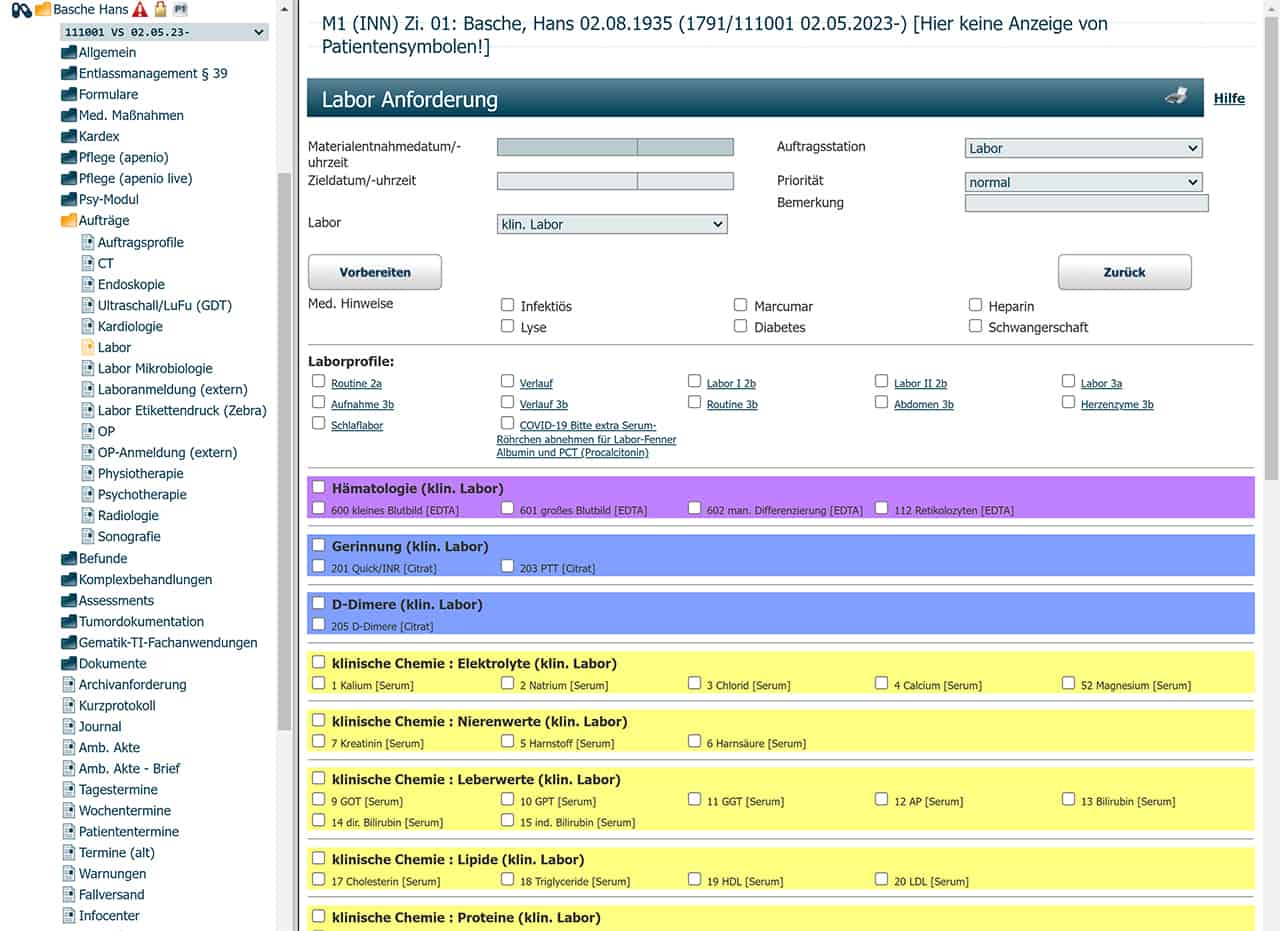The image size is (1280, 931).
Task: Click the Bemerkung input field
Action: pyautogui.click(x=1086, y=203)
